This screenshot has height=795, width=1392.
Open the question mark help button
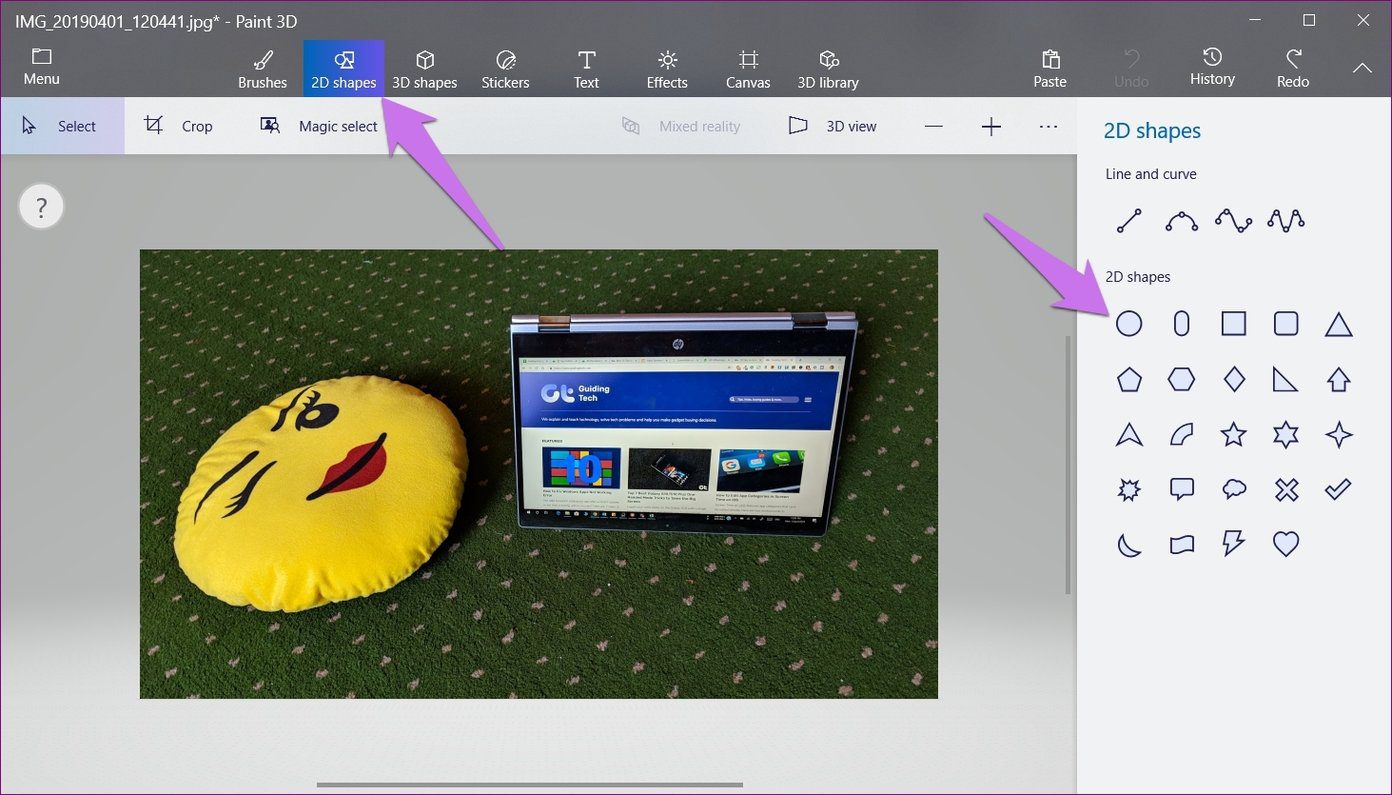pos(41,208)
